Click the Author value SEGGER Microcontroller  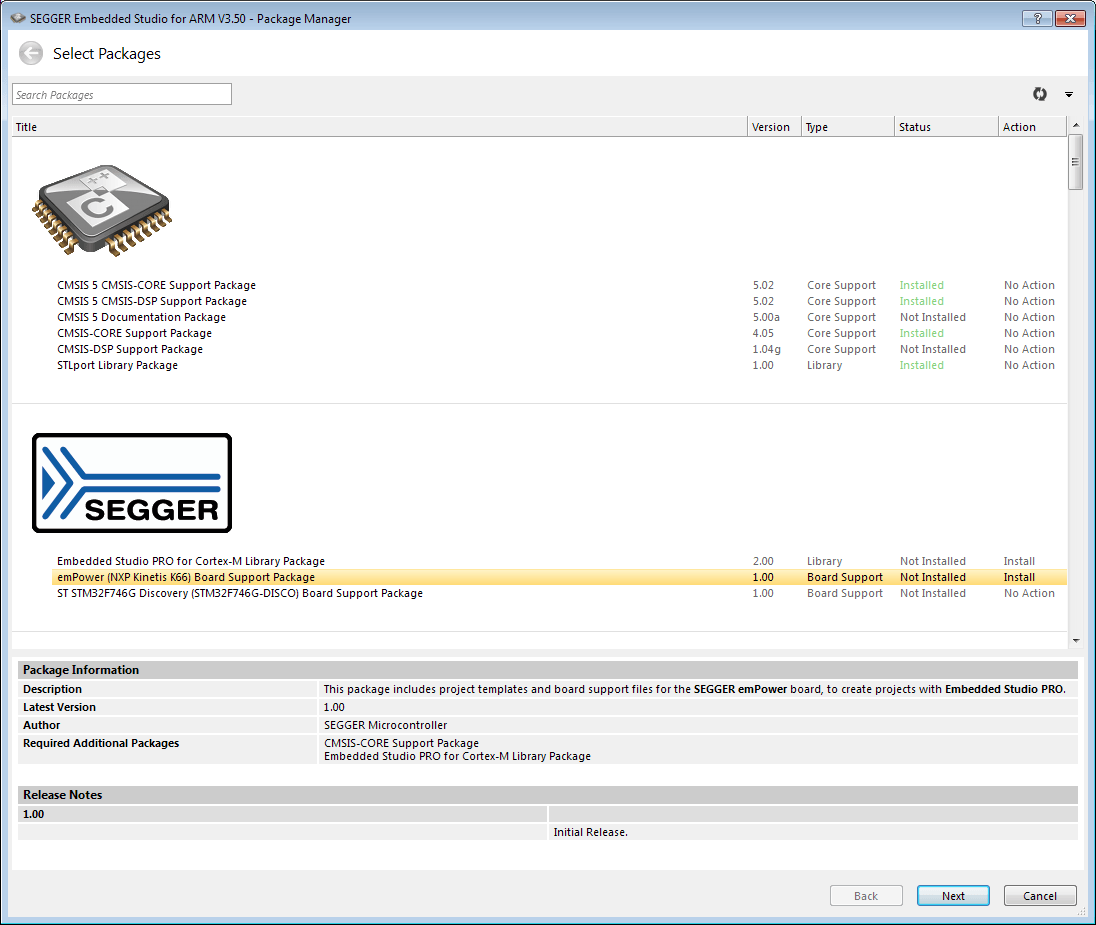point(385,726)
